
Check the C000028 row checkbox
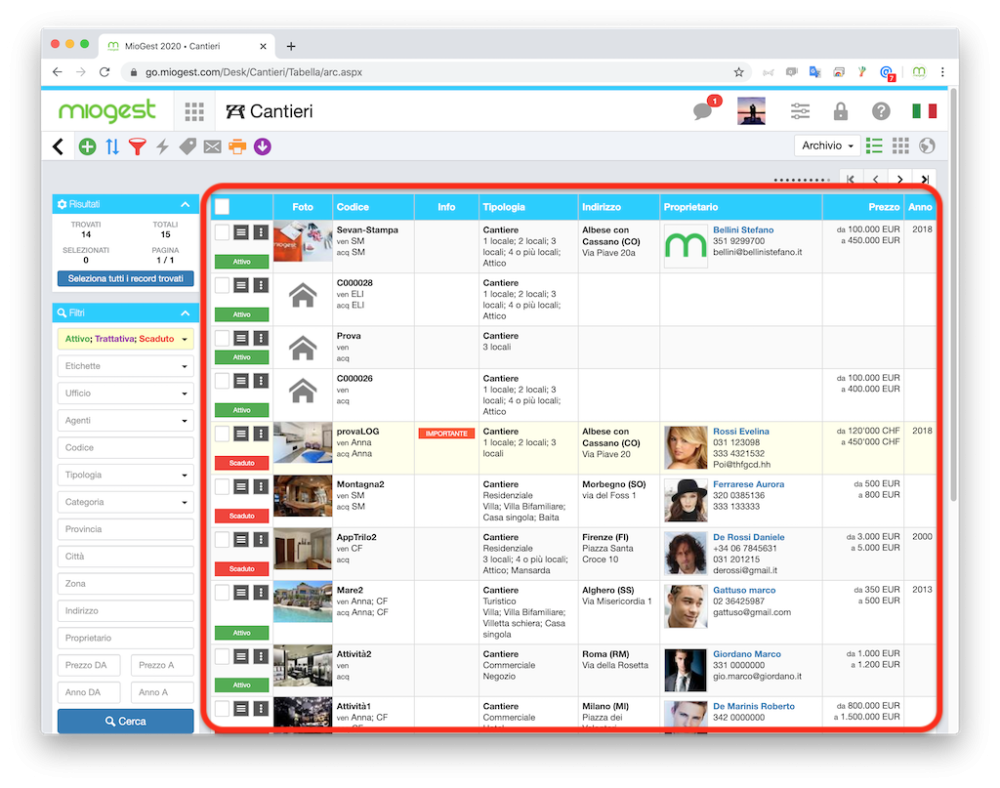click(221, 285)
